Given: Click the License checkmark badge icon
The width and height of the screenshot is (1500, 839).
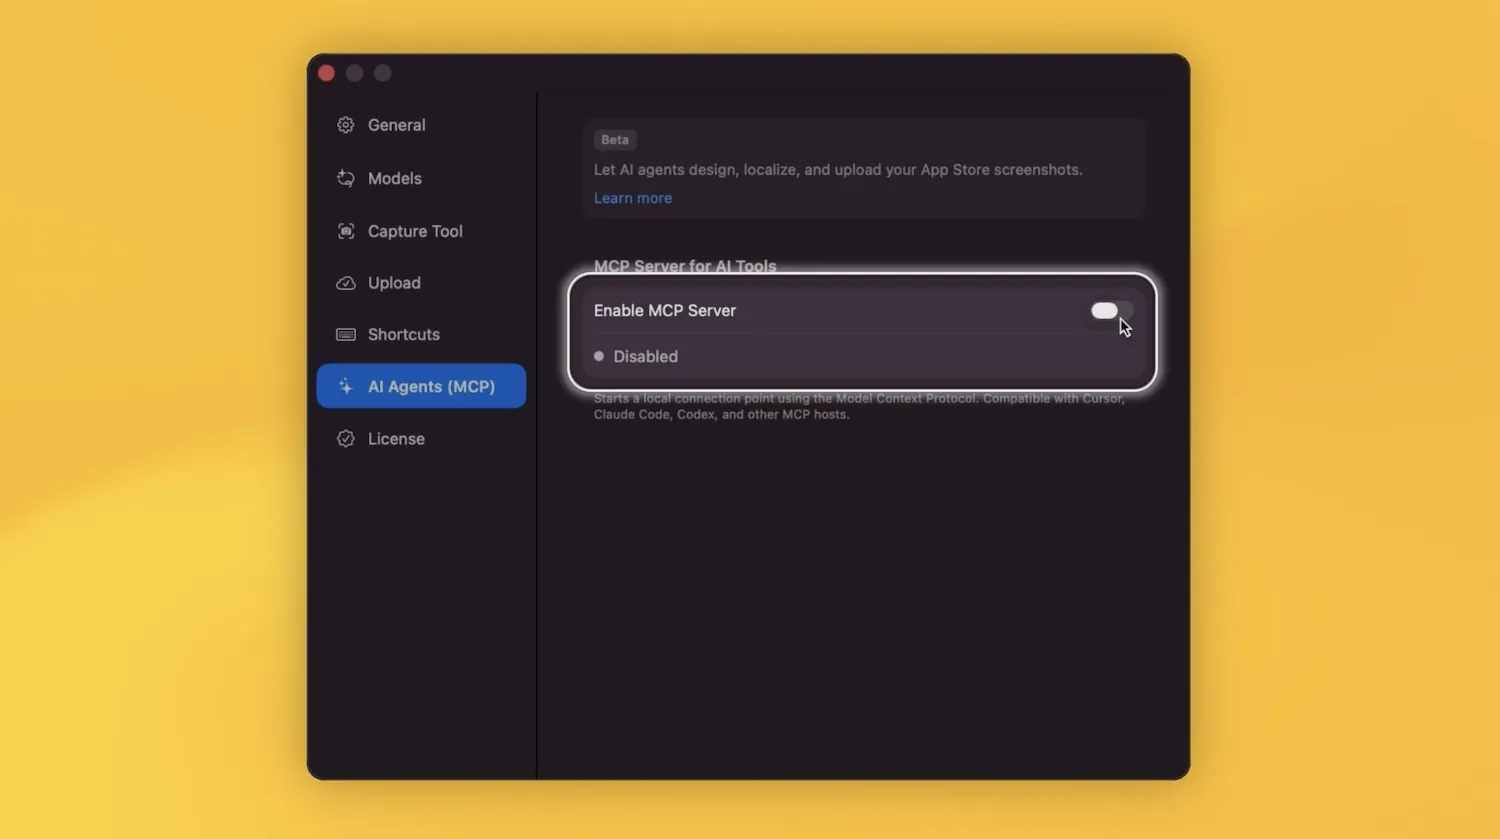Looking at the screenshot, I should coord(345,438).
